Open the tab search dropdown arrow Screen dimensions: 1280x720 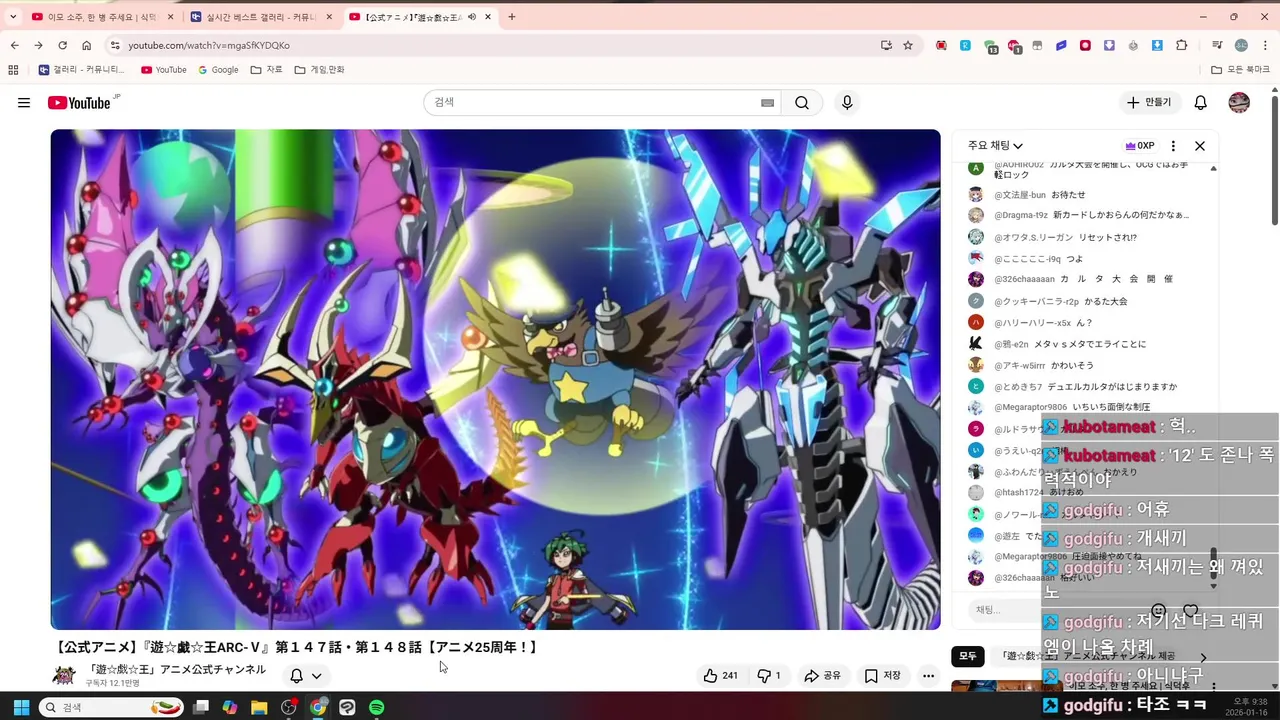[x=13, y=16]
